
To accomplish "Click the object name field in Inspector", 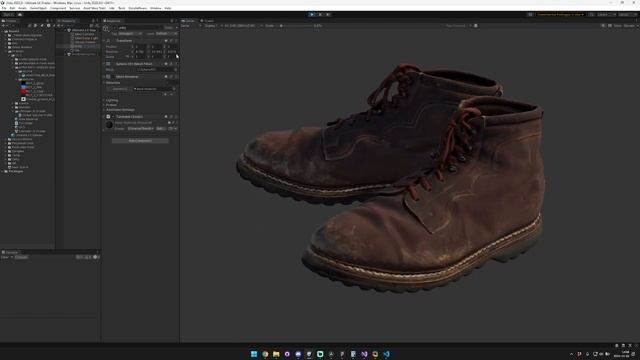I will coord(139,28).
